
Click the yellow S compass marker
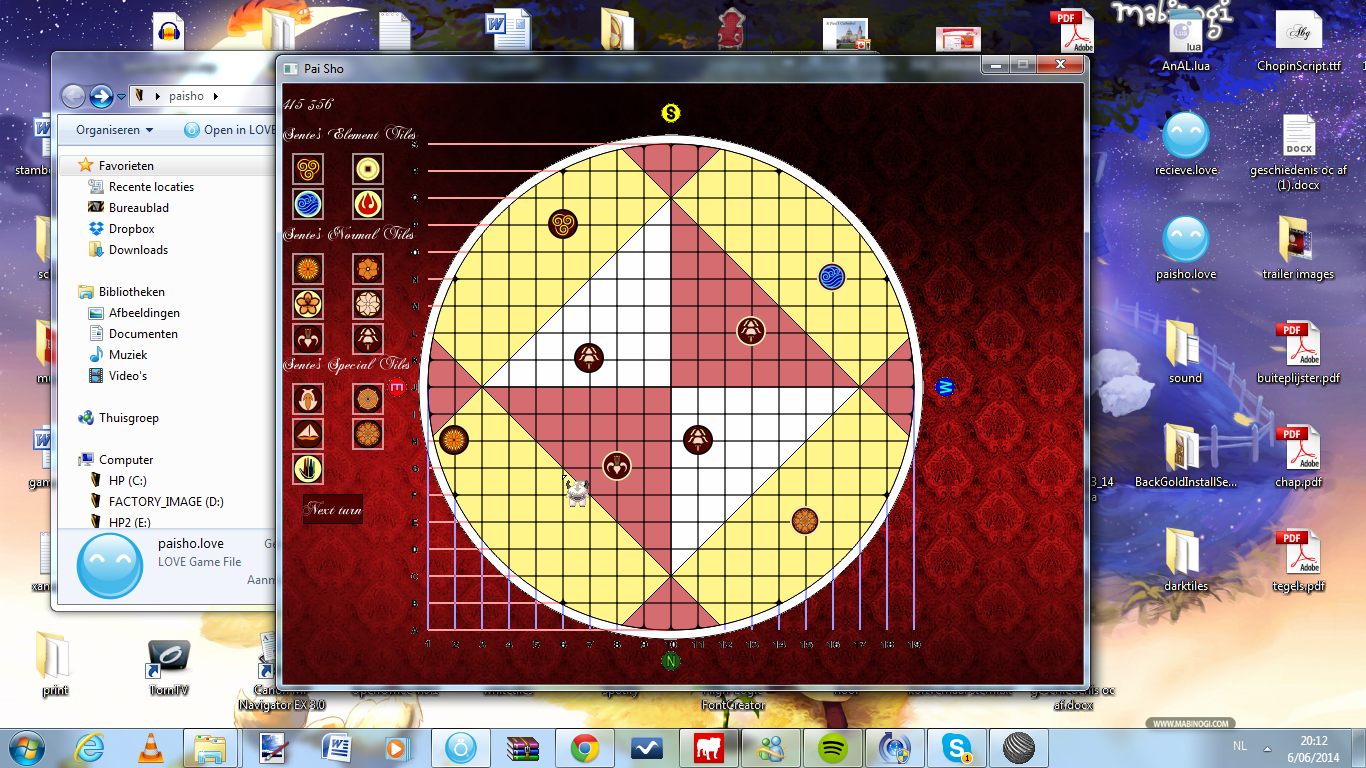pyautogui.click(x=671, y=113)
